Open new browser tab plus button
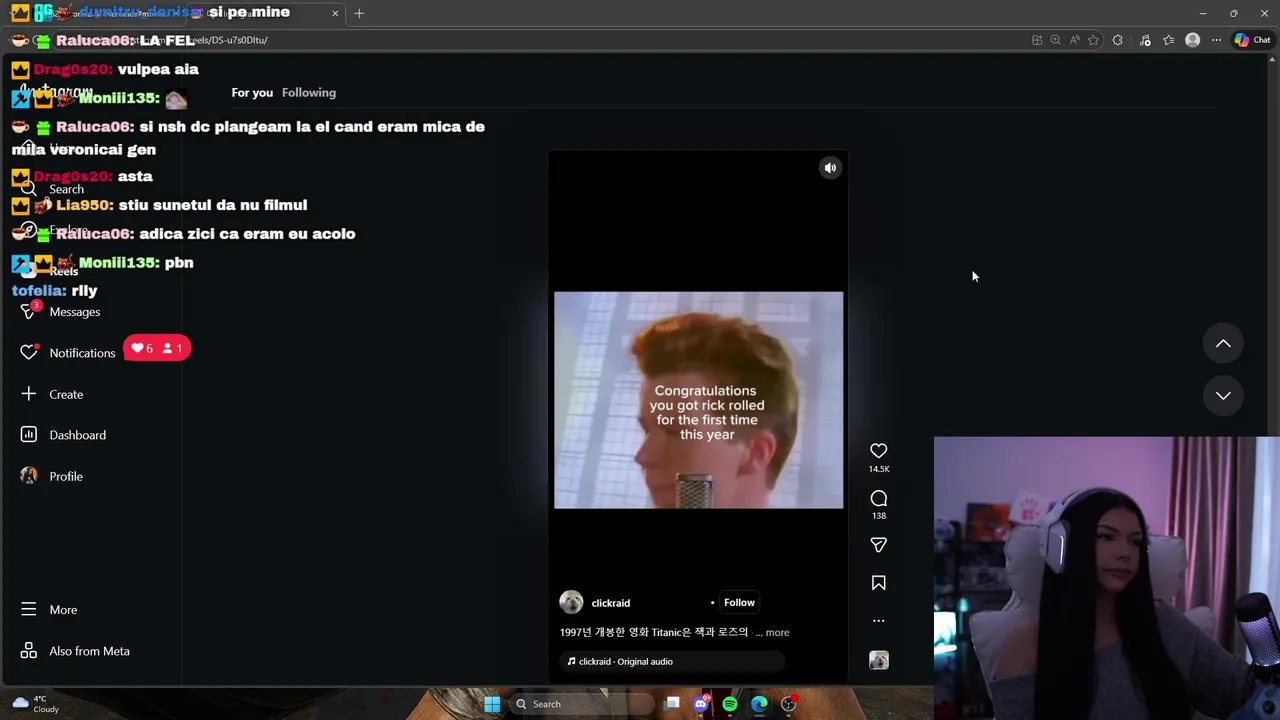Screen dimensions: 1280x720 [359, 13]
